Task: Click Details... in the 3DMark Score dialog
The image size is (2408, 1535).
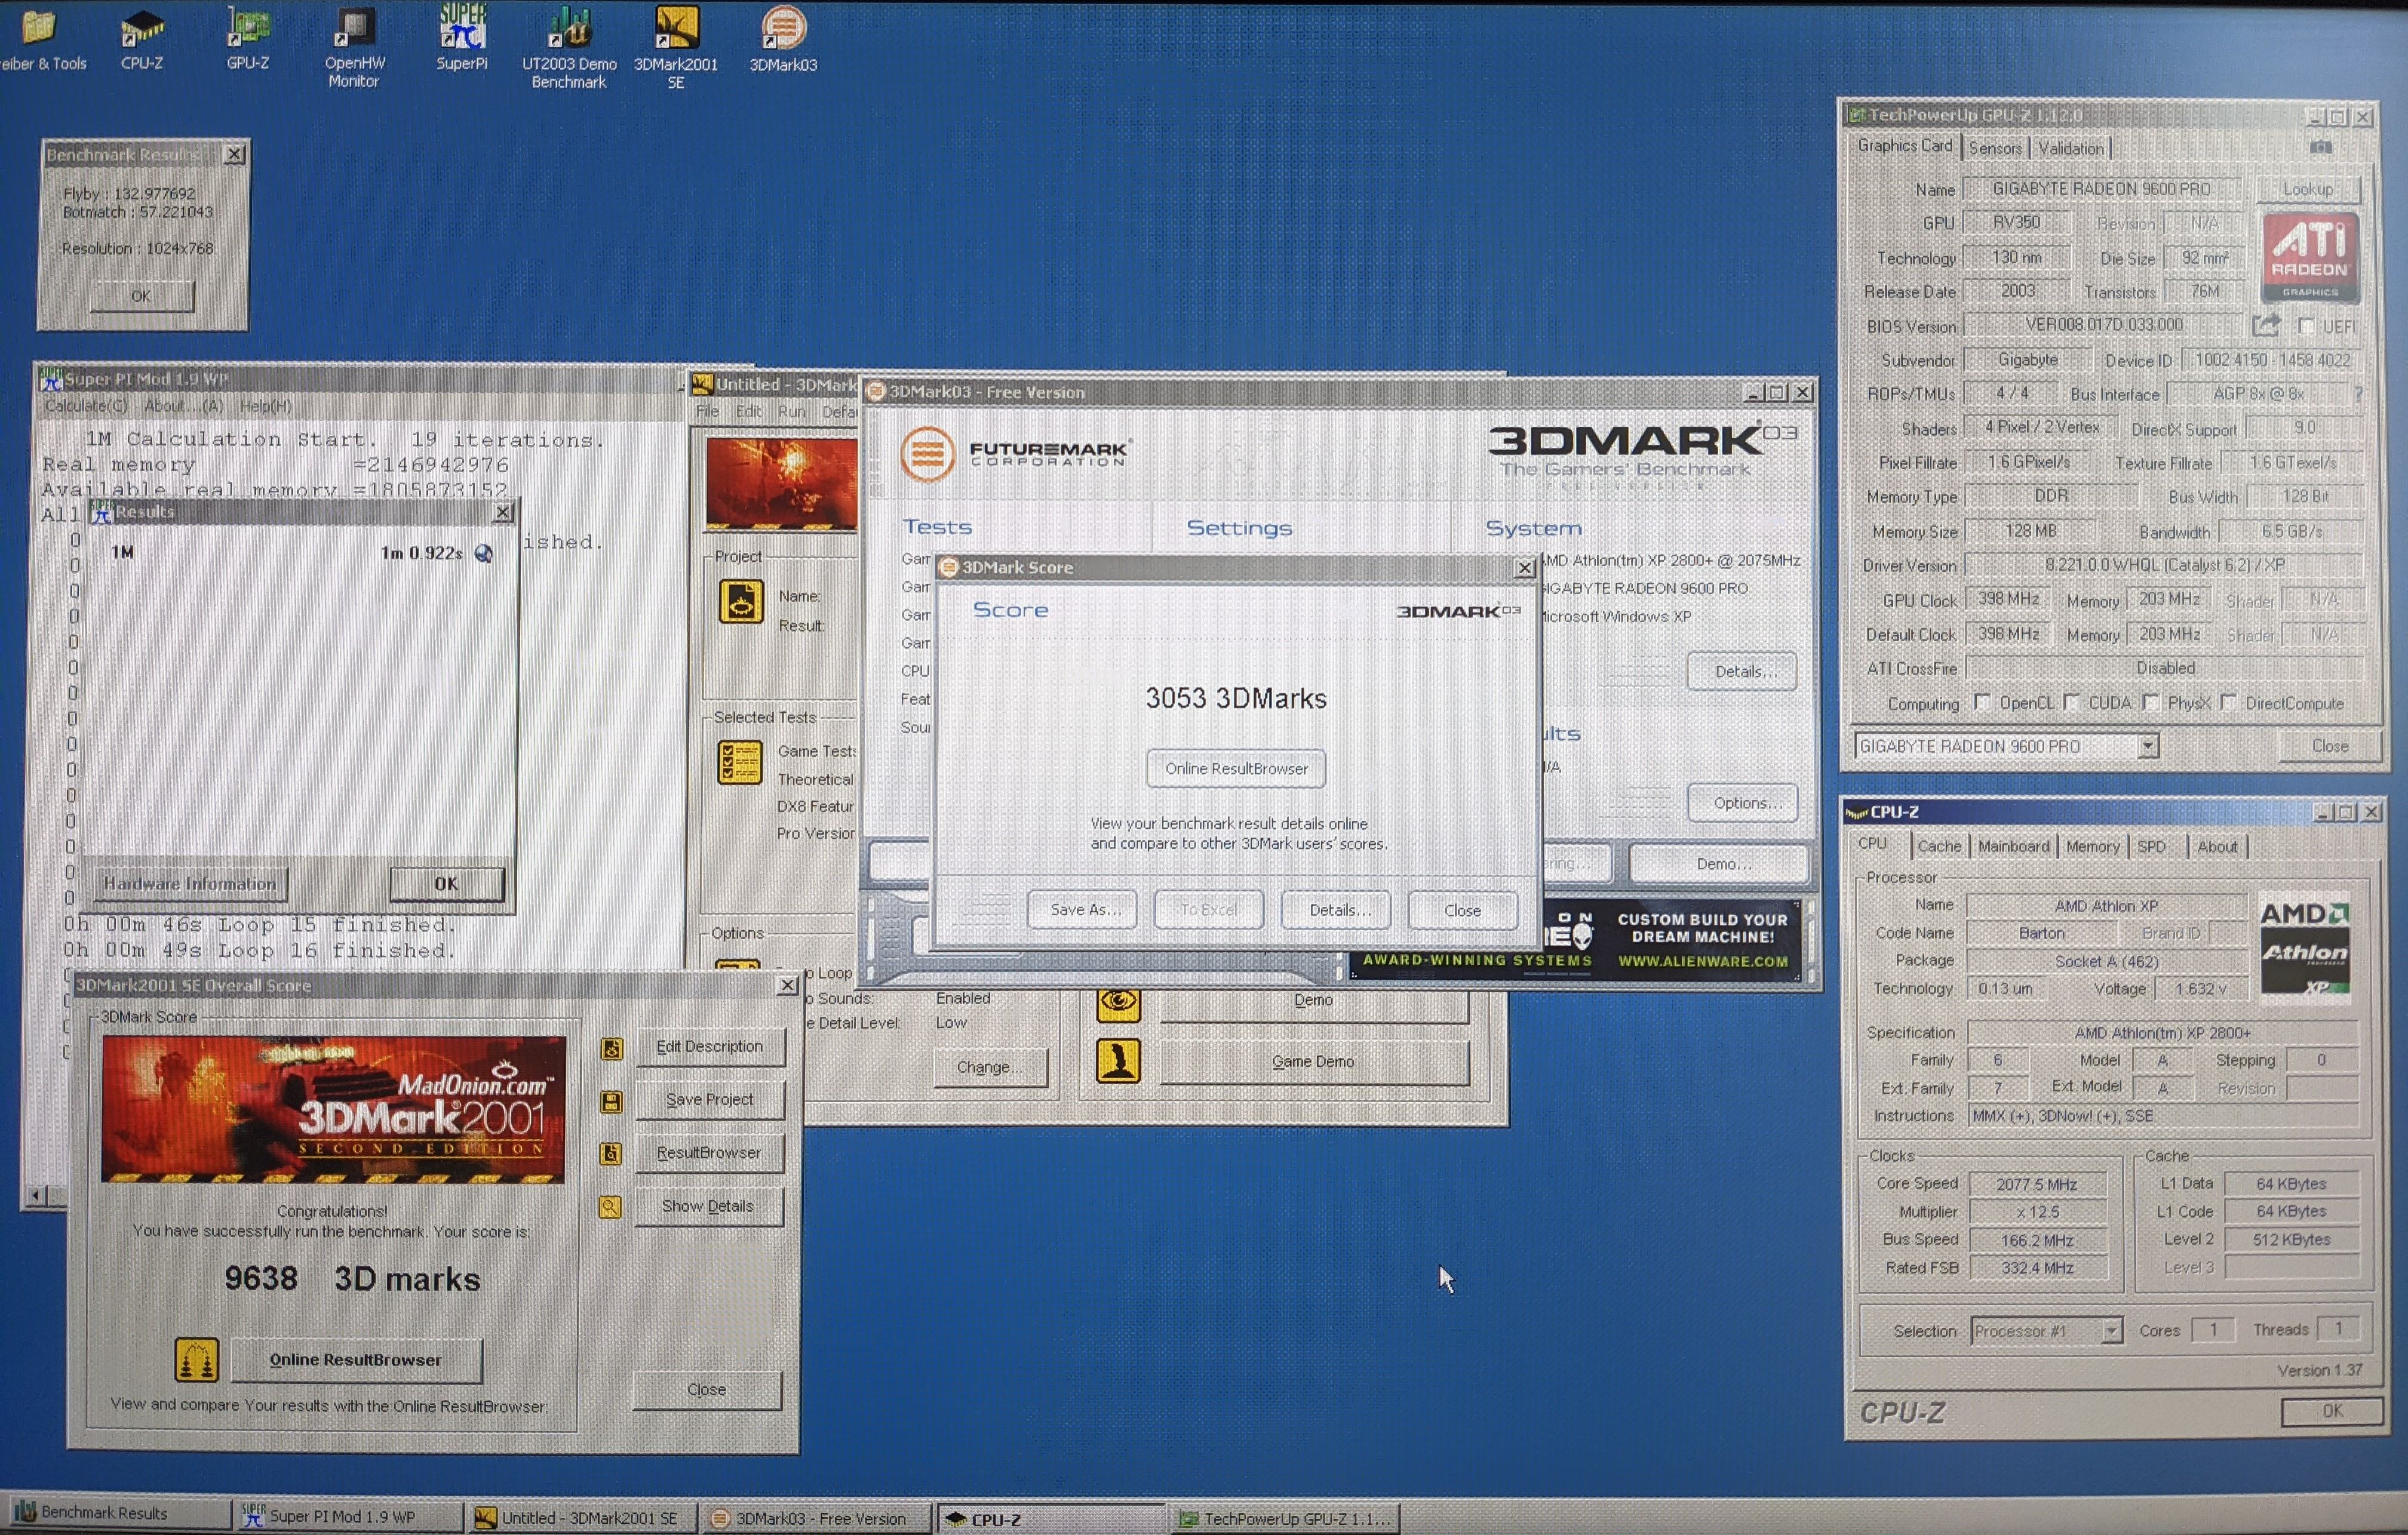Action: pos(1337,910)
